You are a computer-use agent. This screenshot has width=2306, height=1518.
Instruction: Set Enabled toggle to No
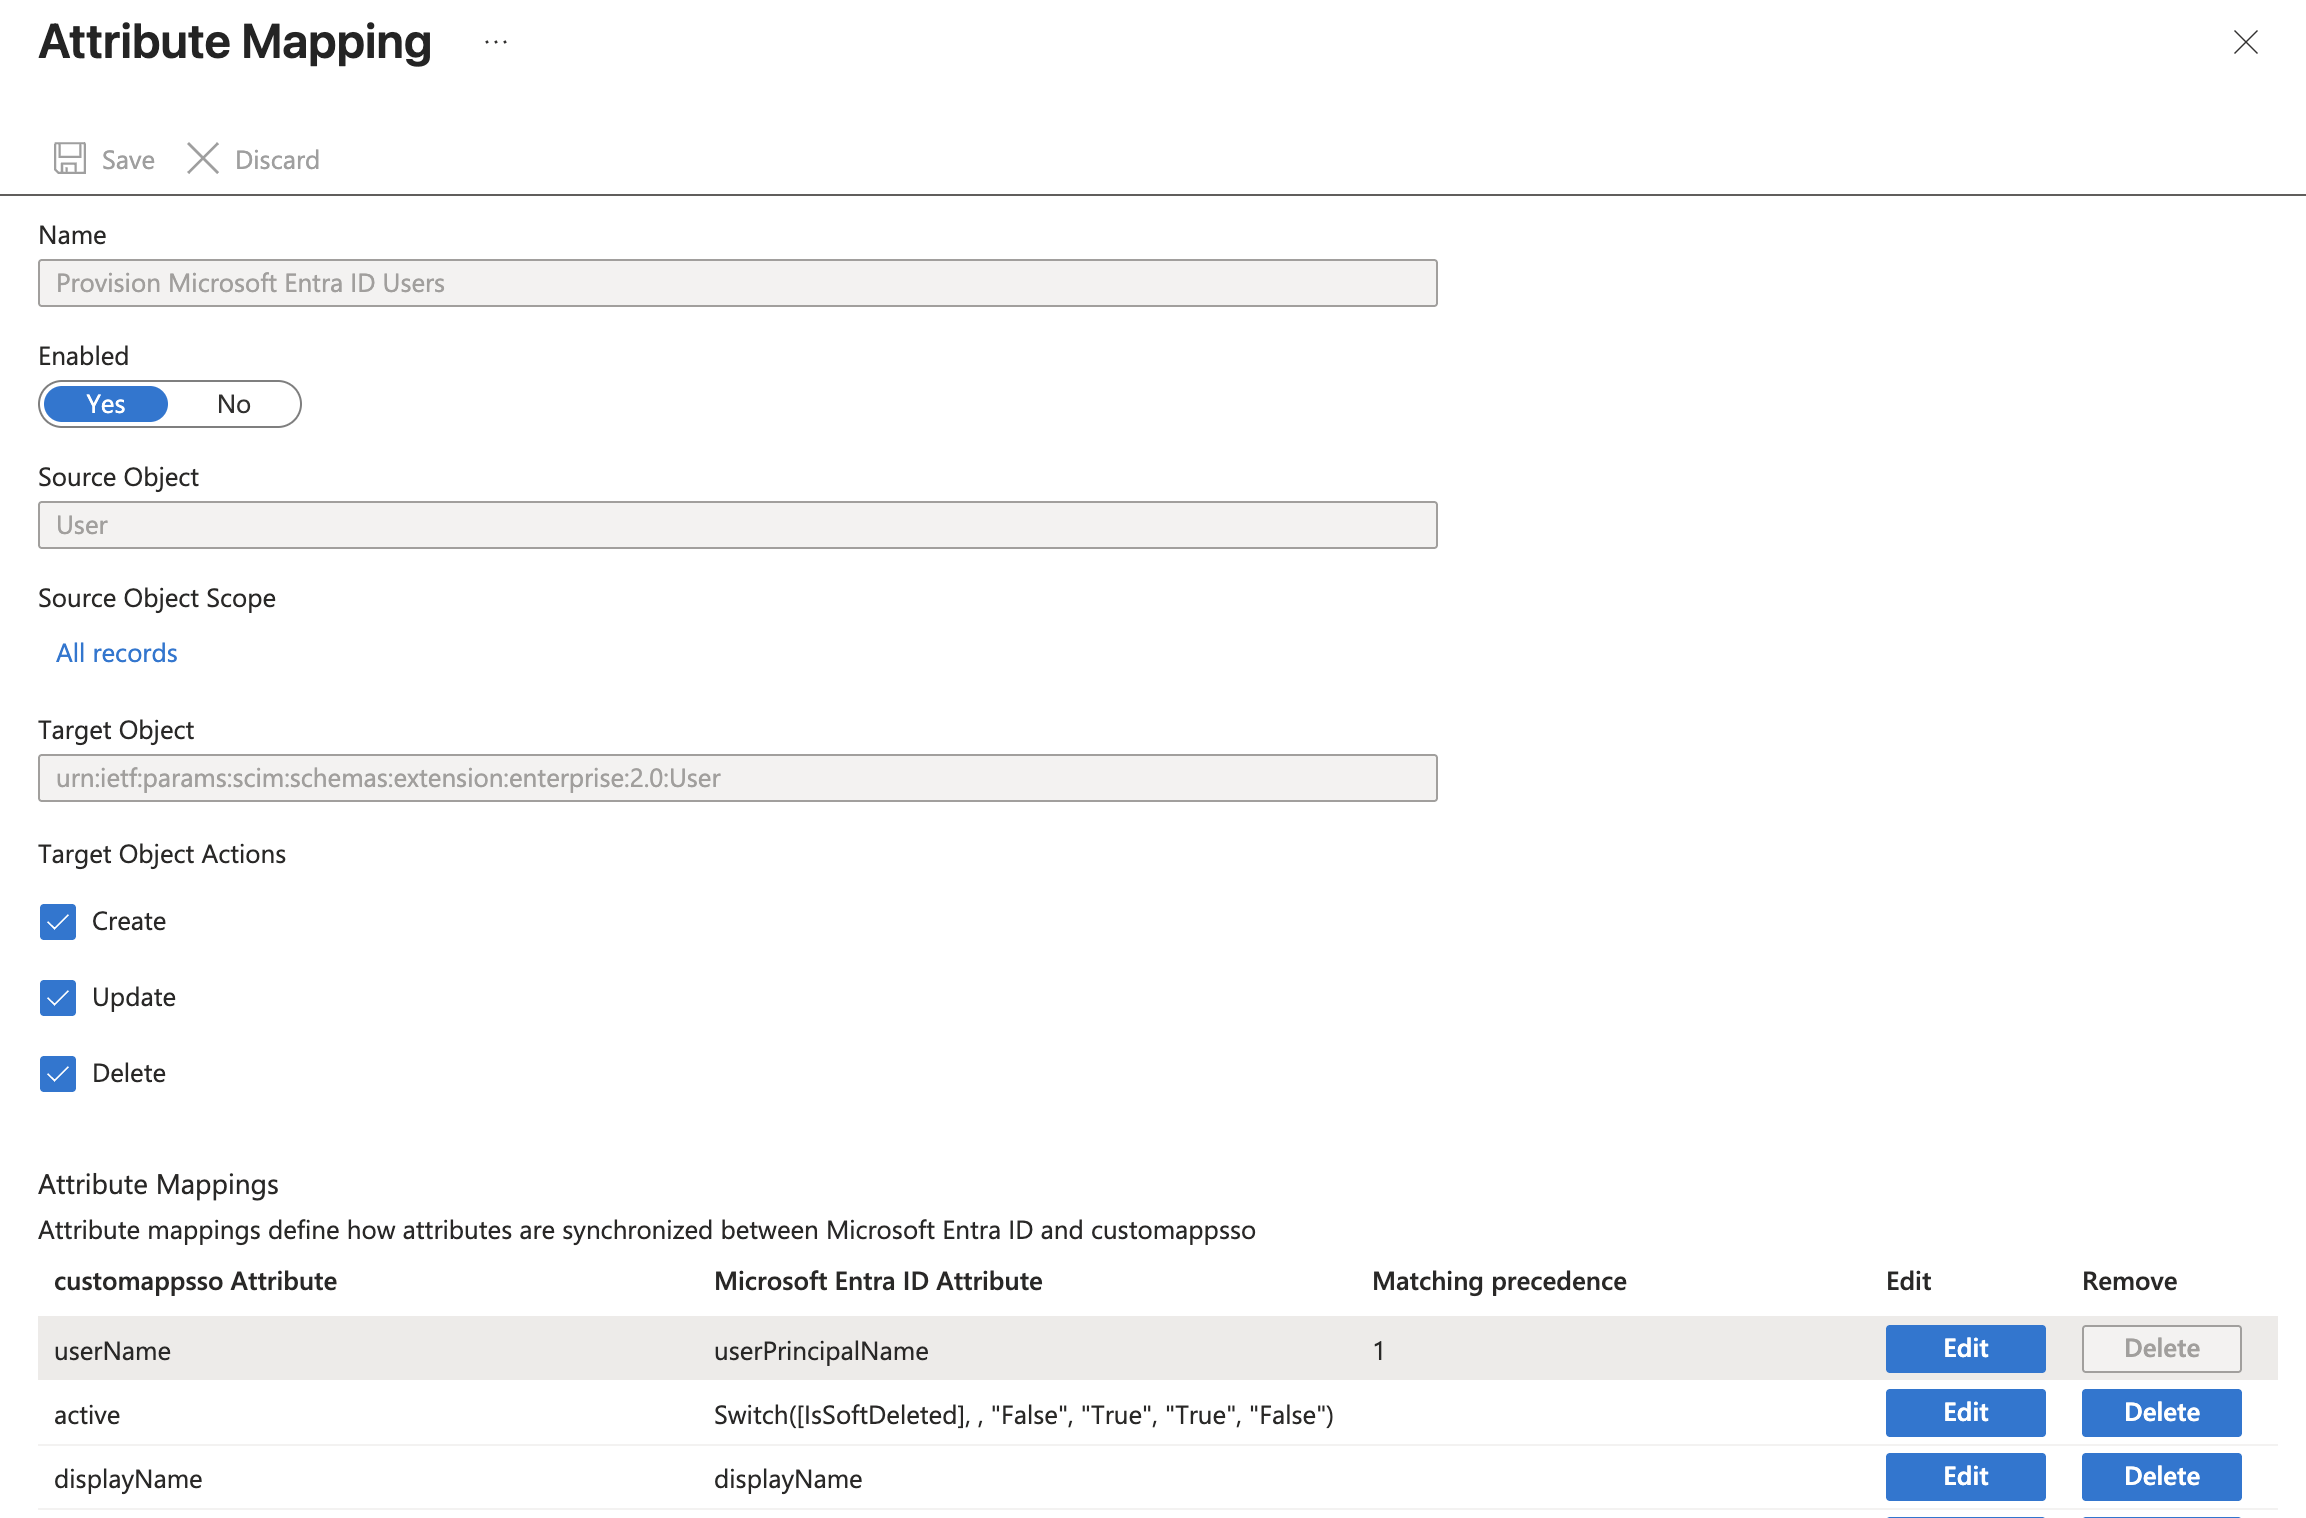[x=234, y=404]
